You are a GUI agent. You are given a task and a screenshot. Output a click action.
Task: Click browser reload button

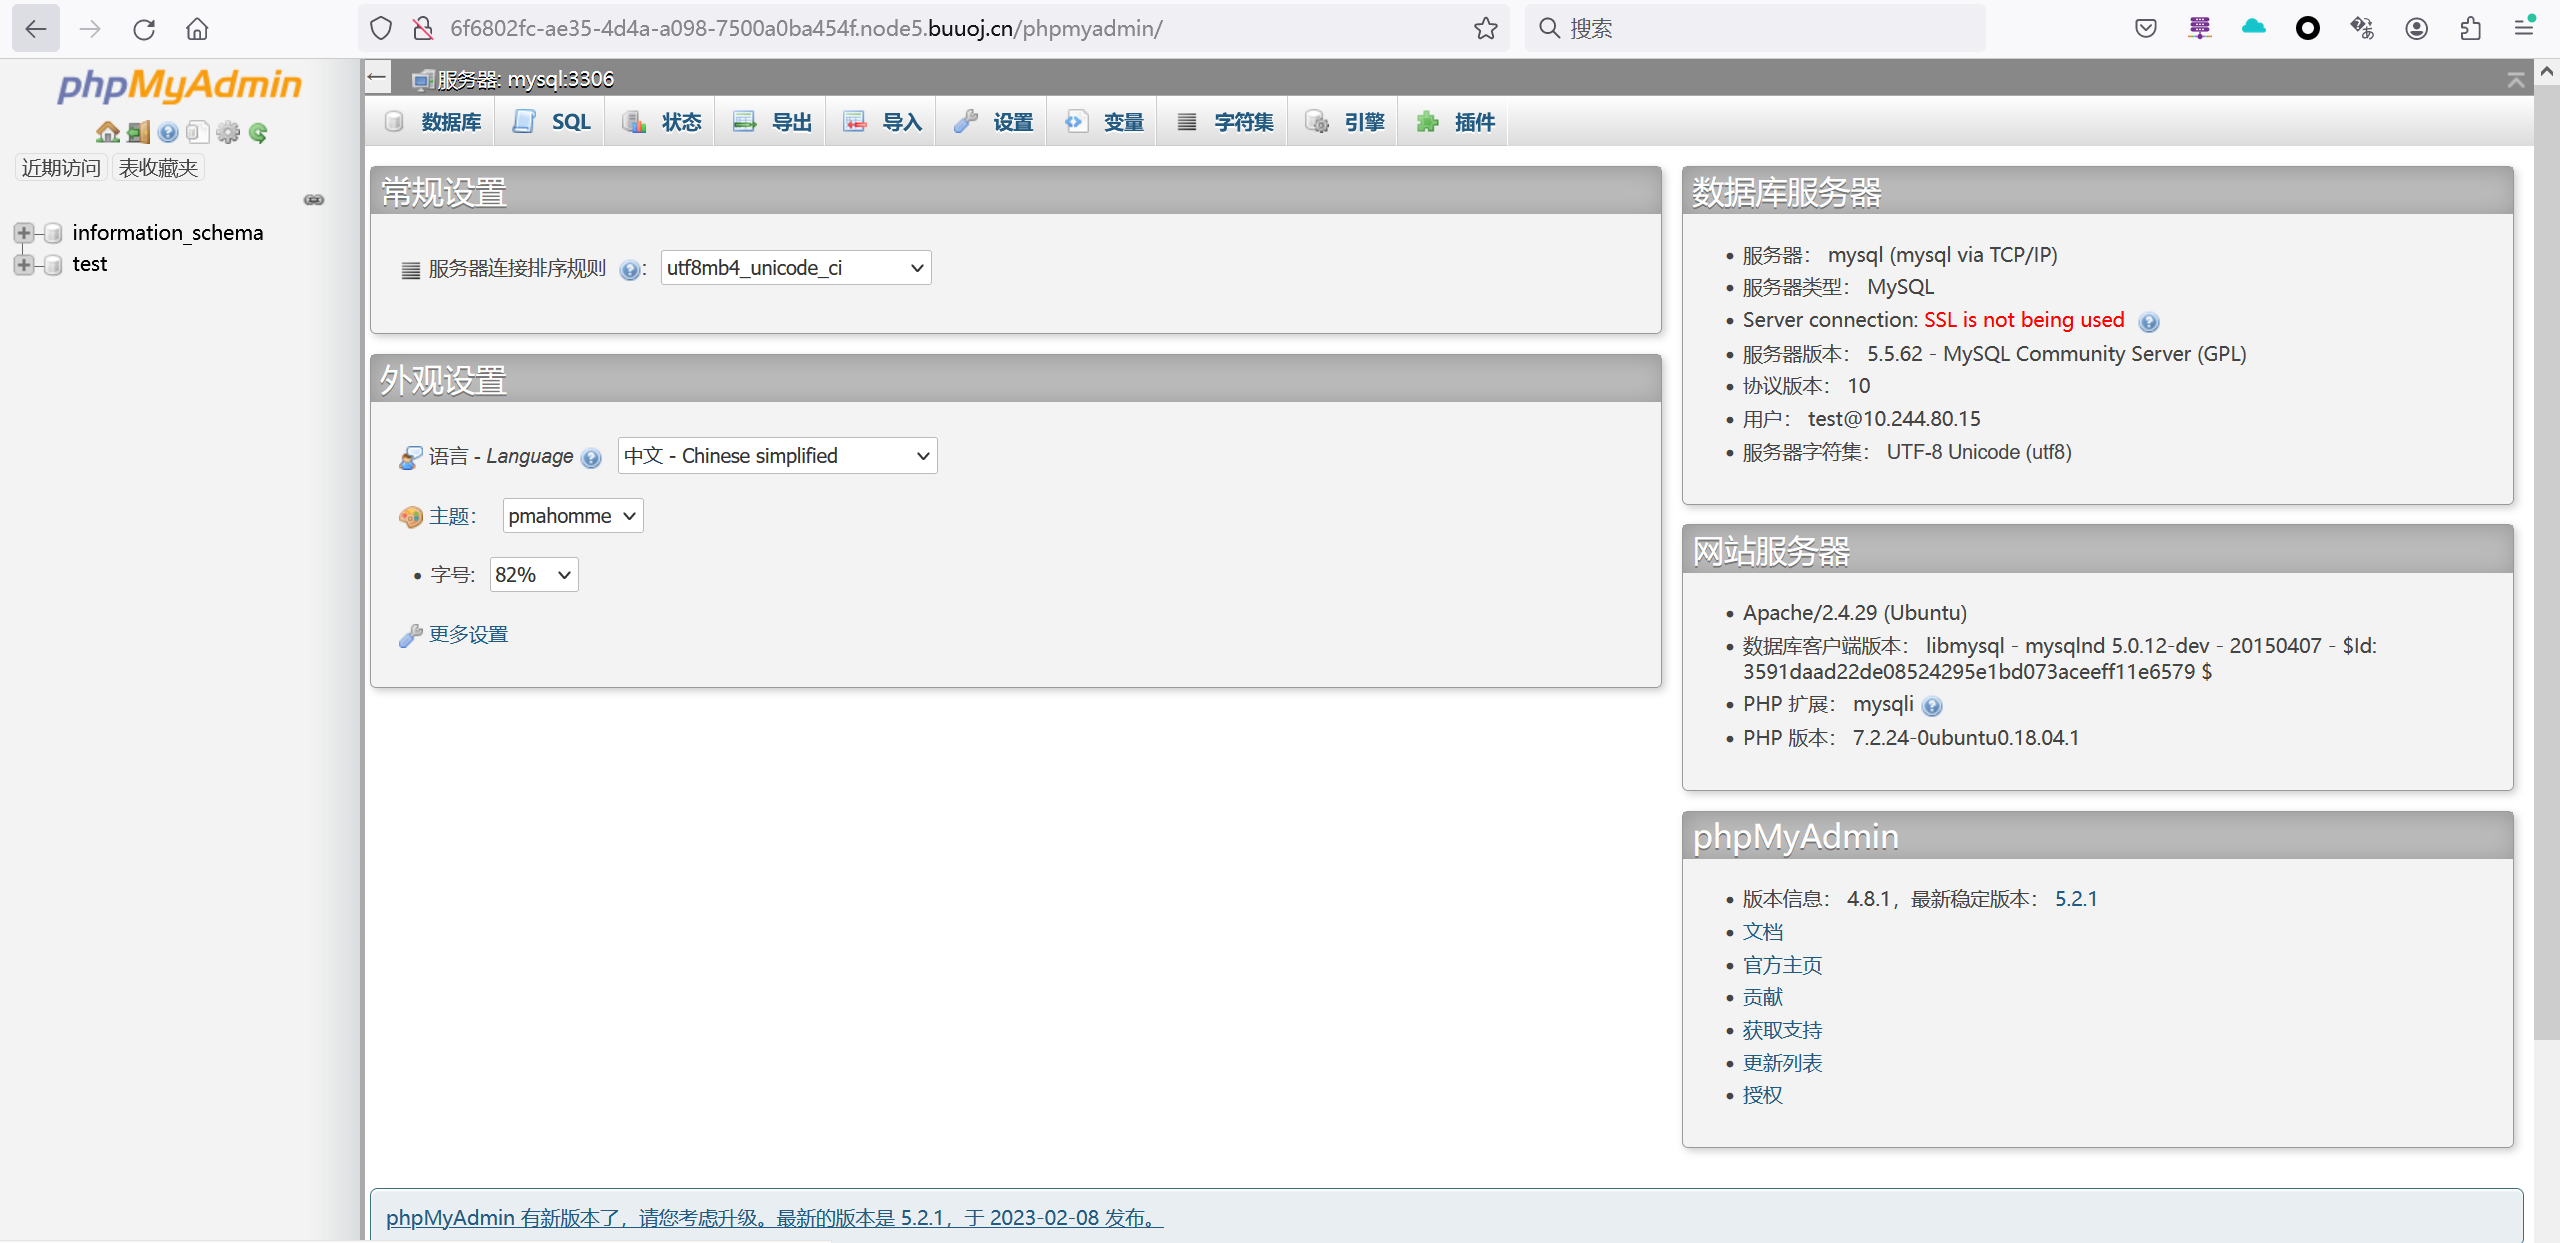coord(144,29)
